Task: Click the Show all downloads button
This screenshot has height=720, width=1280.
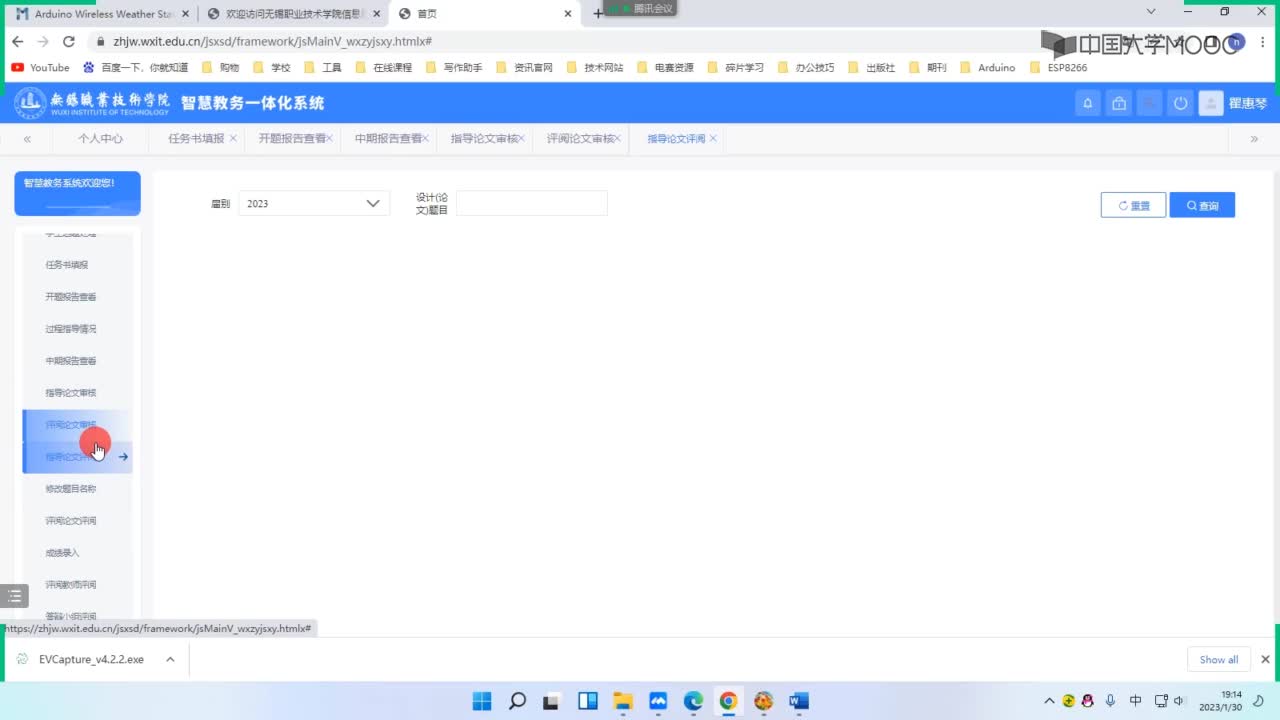Action: pyautogui.click(x=1219, y=660)
